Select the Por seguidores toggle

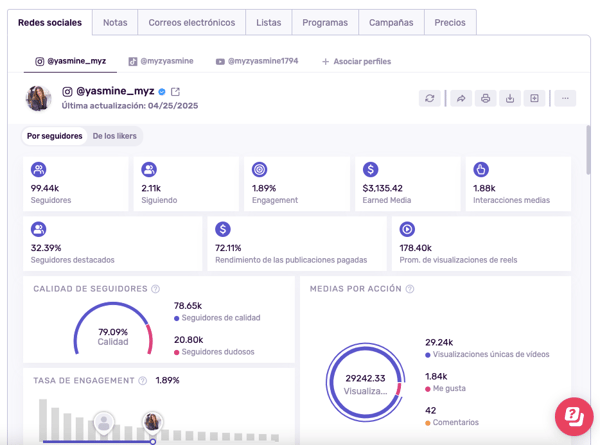(x=55, y=136)
